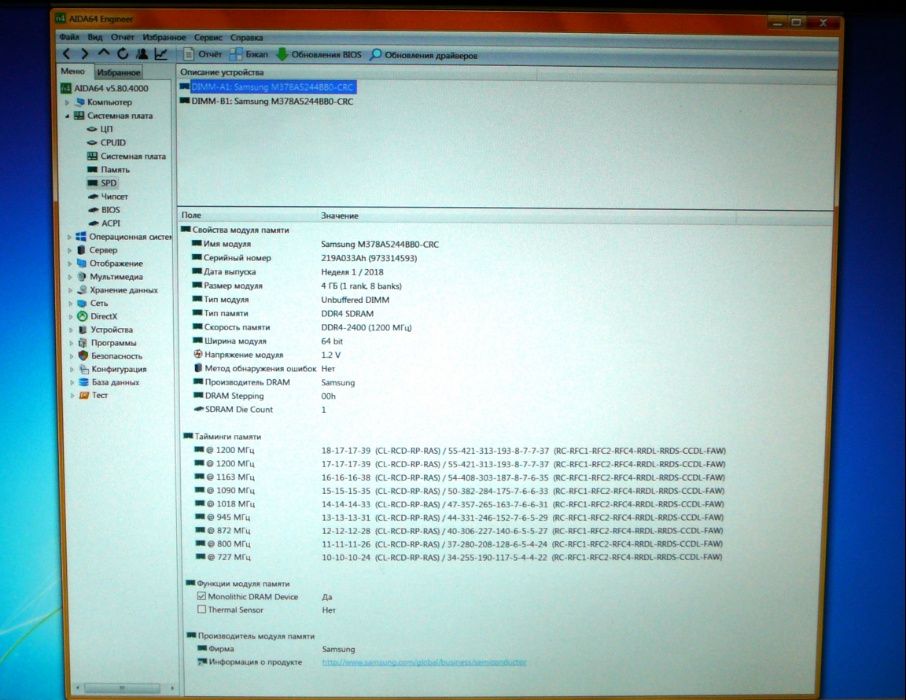Select the Размер модуля 4 ГБ row
This screenshot has height=700, width=906.
(x=297, y=286)
